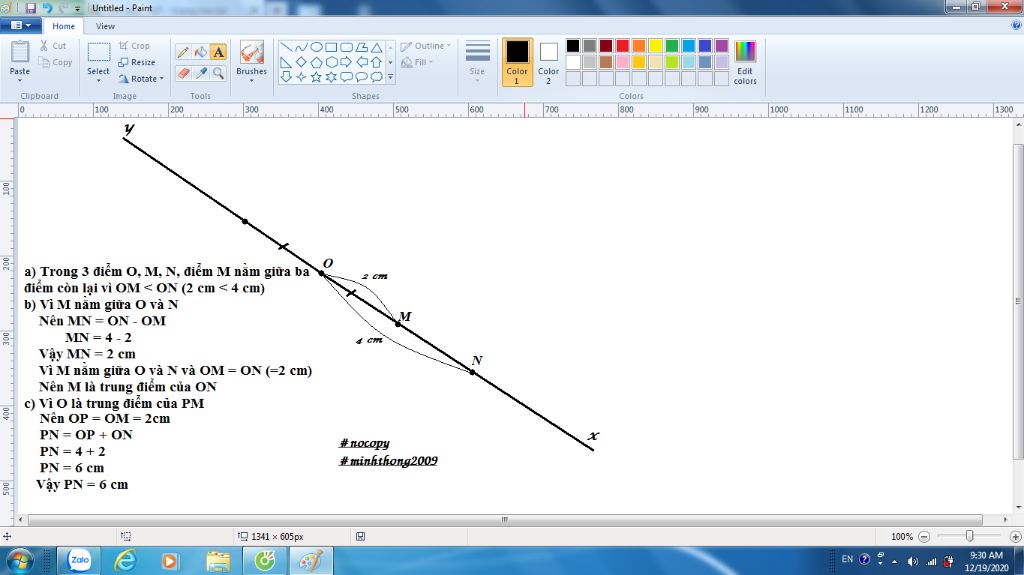The image size is (1024, 575).
Task: Activate Color 2 background selector
Action: (x=549, y=62)
